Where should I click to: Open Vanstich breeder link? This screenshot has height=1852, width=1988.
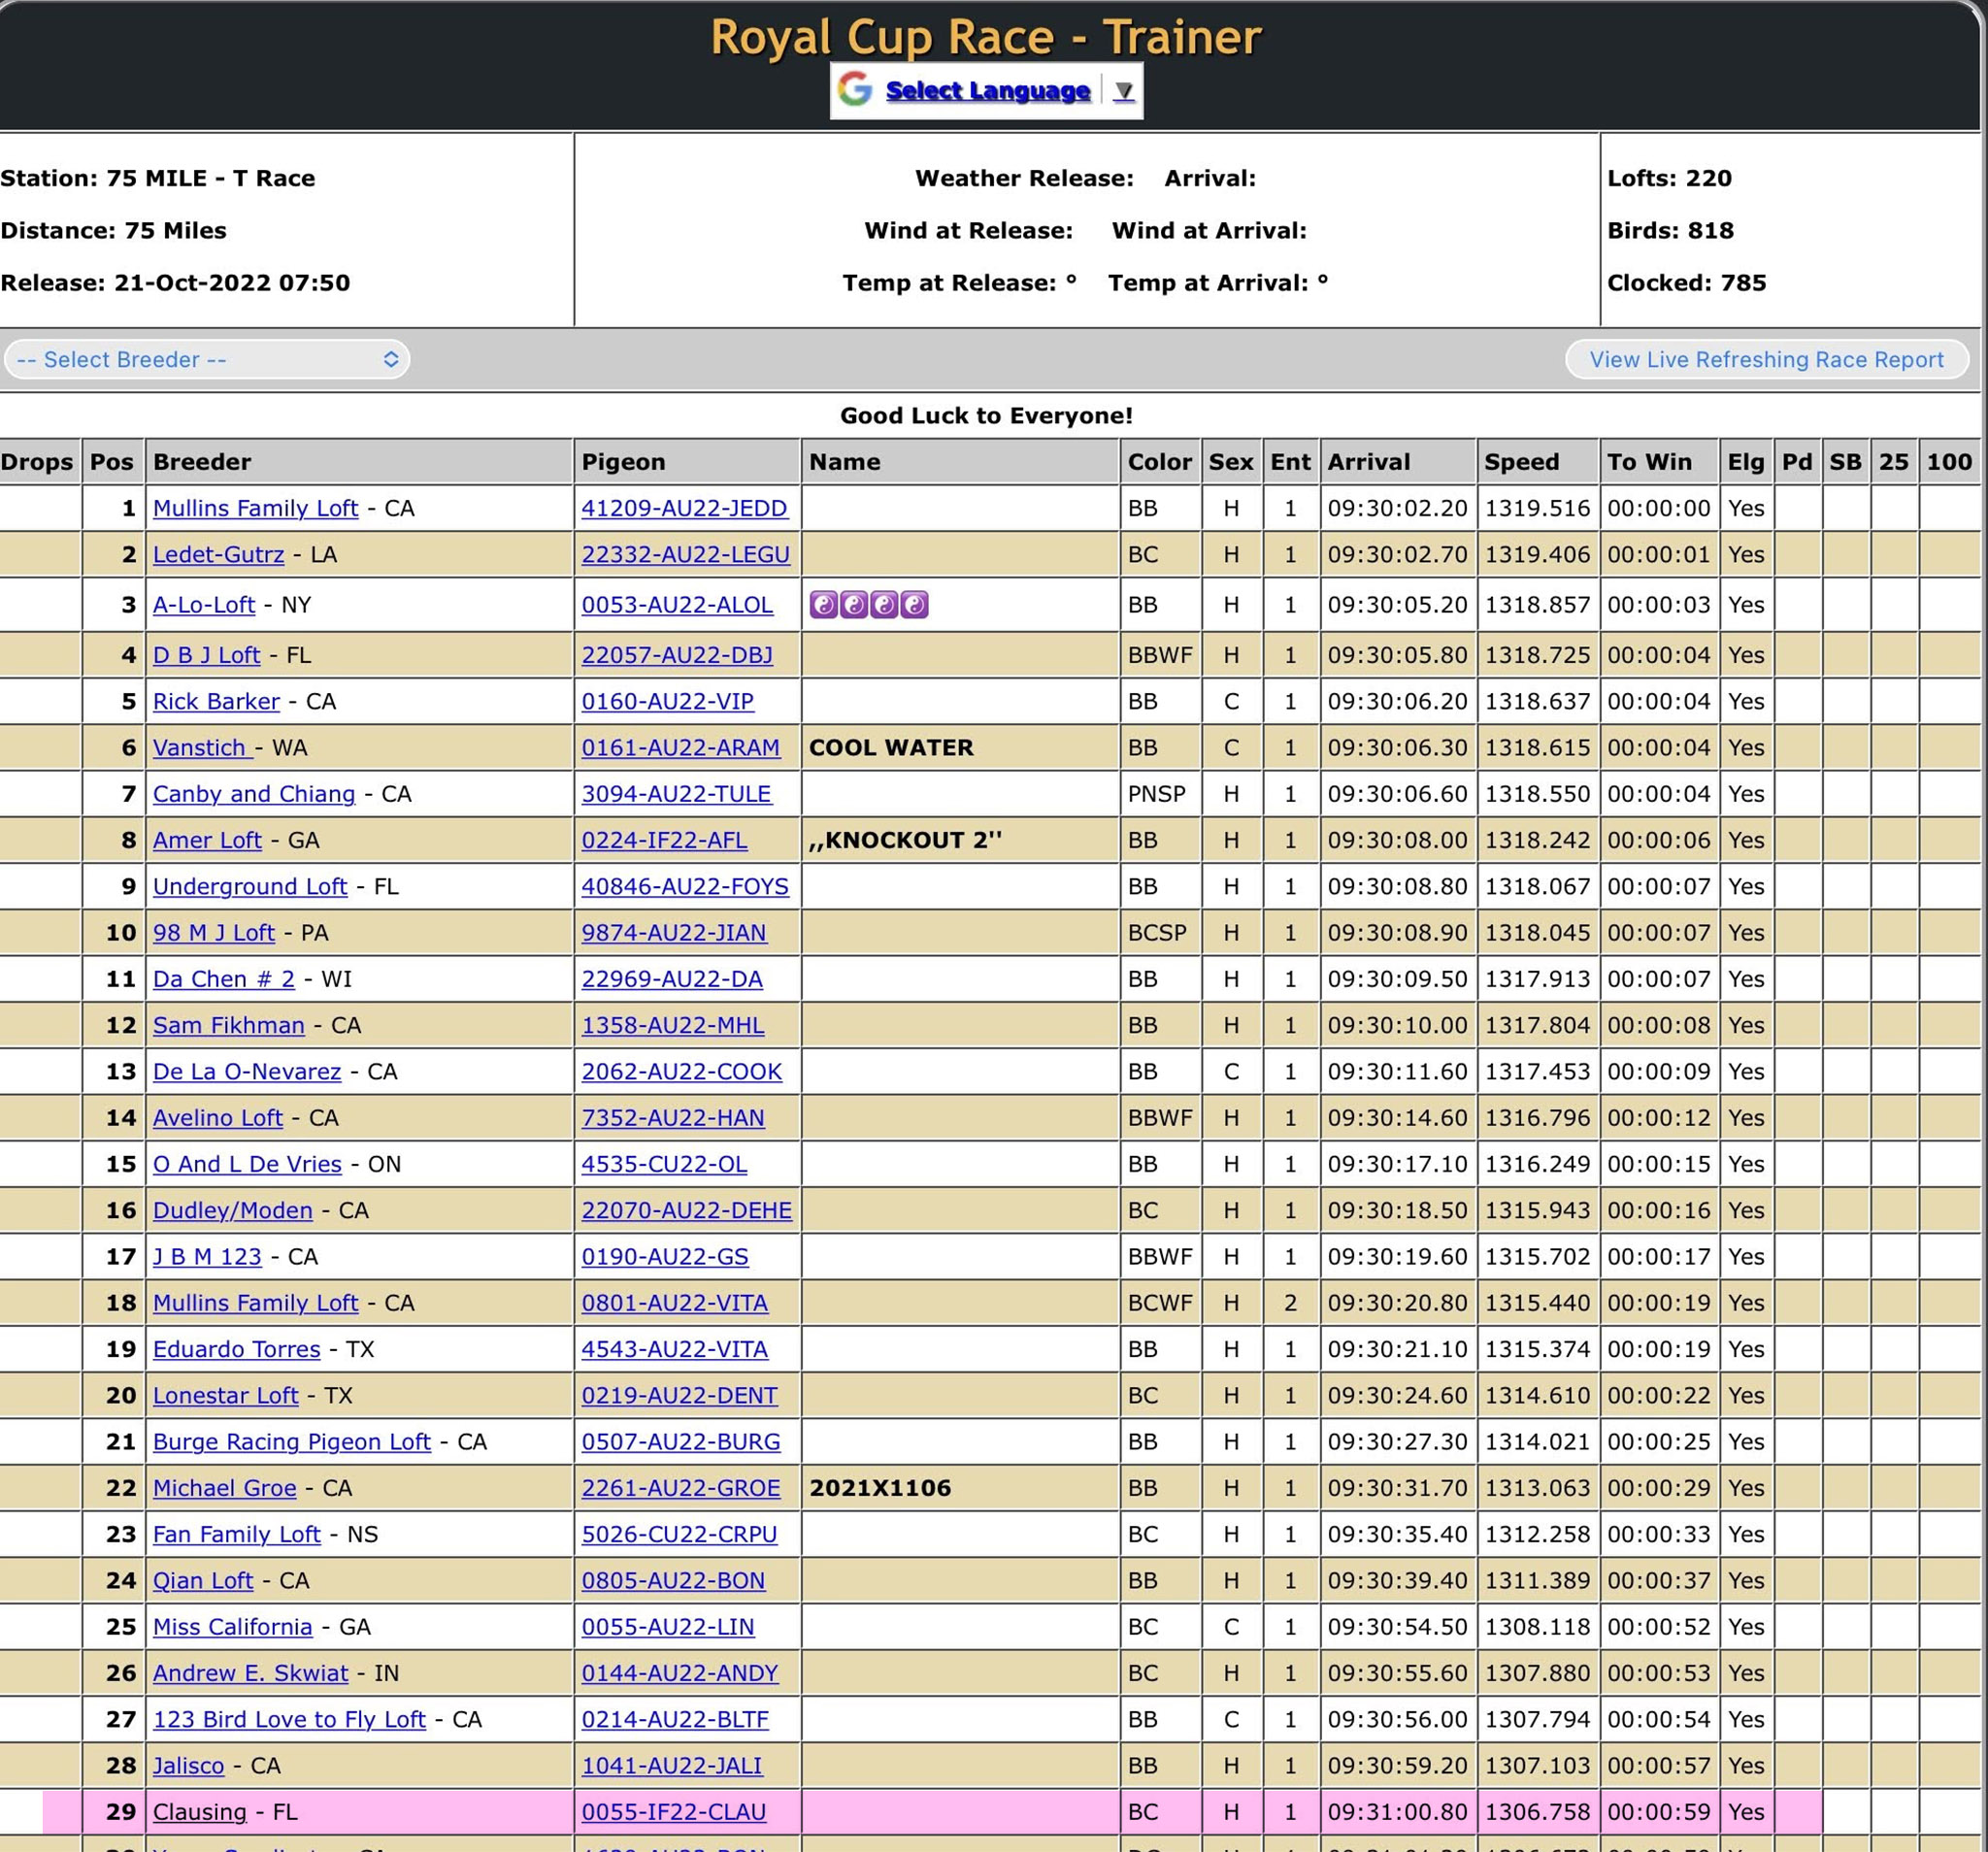pyautogui.click(x=203, y=747)
